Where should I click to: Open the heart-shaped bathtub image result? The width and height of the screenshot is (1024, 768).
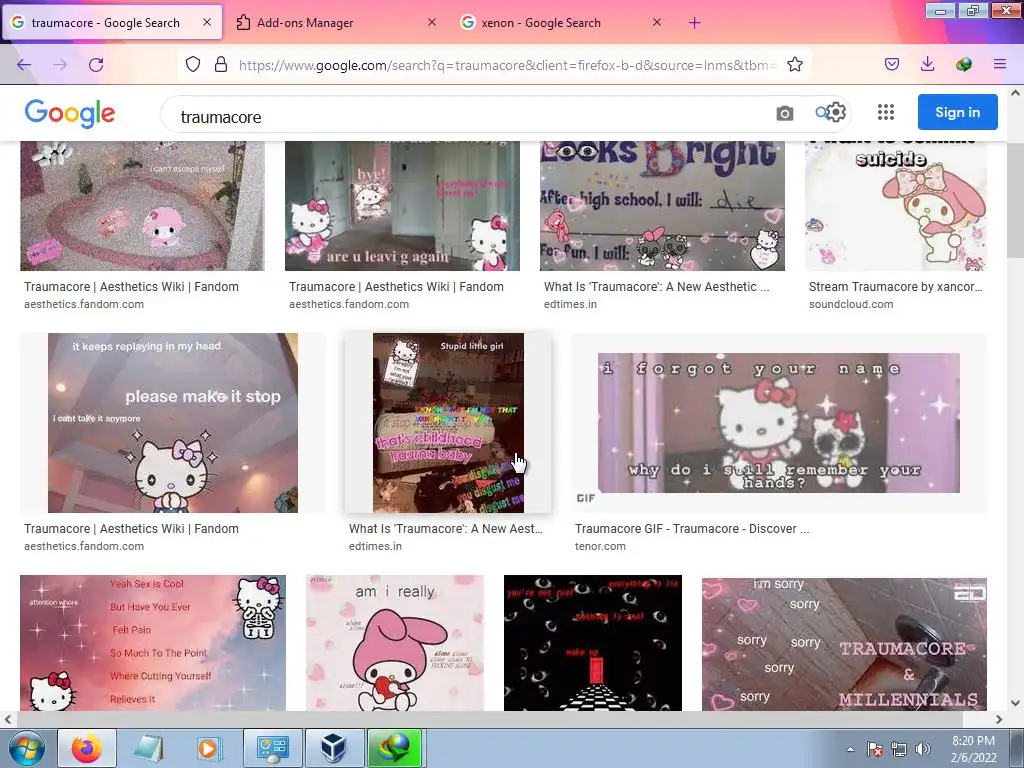[x=142, y=206]
